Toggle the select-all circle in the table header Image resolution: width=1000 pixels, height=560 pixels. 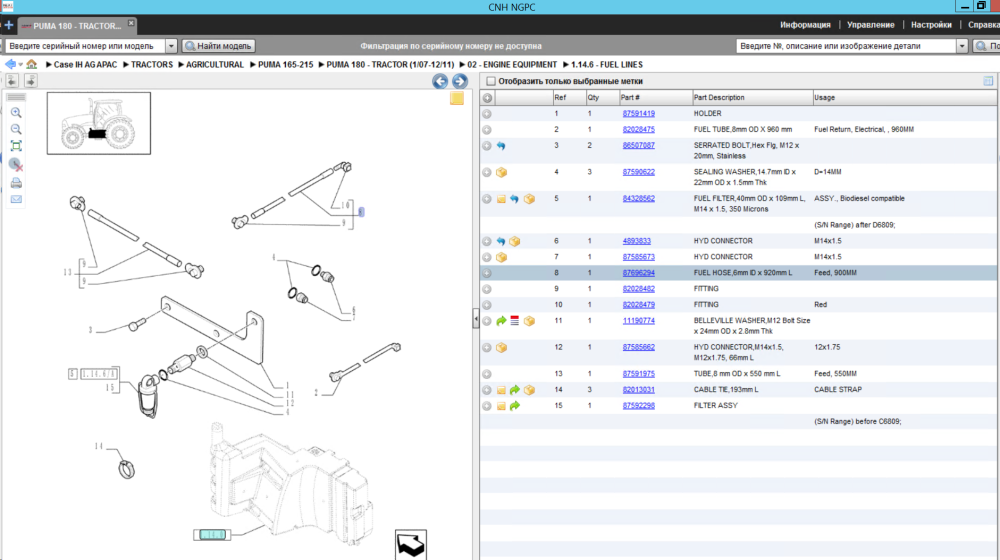(487, 98)
